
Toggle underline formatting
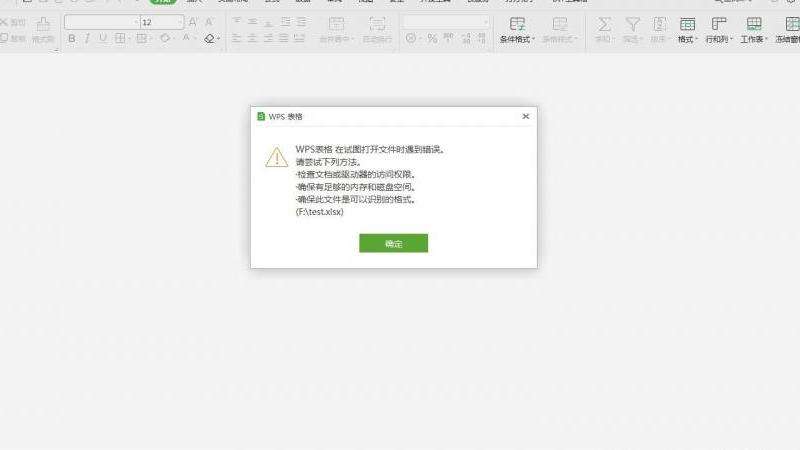pyautogui.click(x=103, y=38)
